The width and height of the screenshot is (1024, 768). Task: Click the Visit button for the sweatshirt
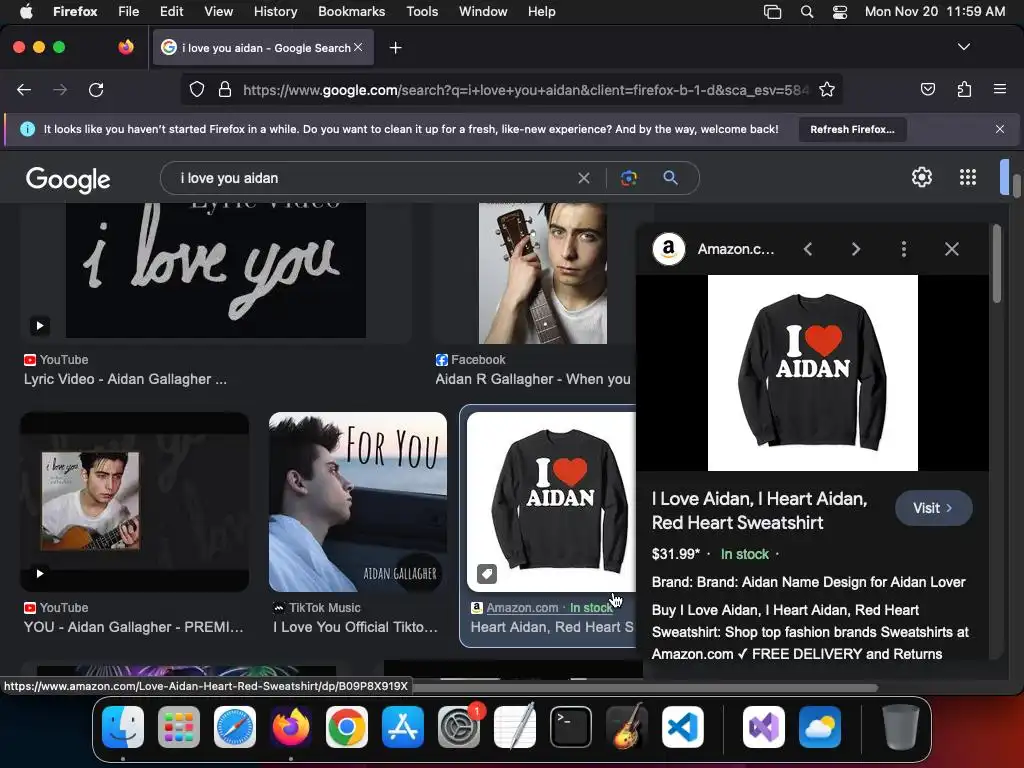pyautogui.click(x=933, y=508)
